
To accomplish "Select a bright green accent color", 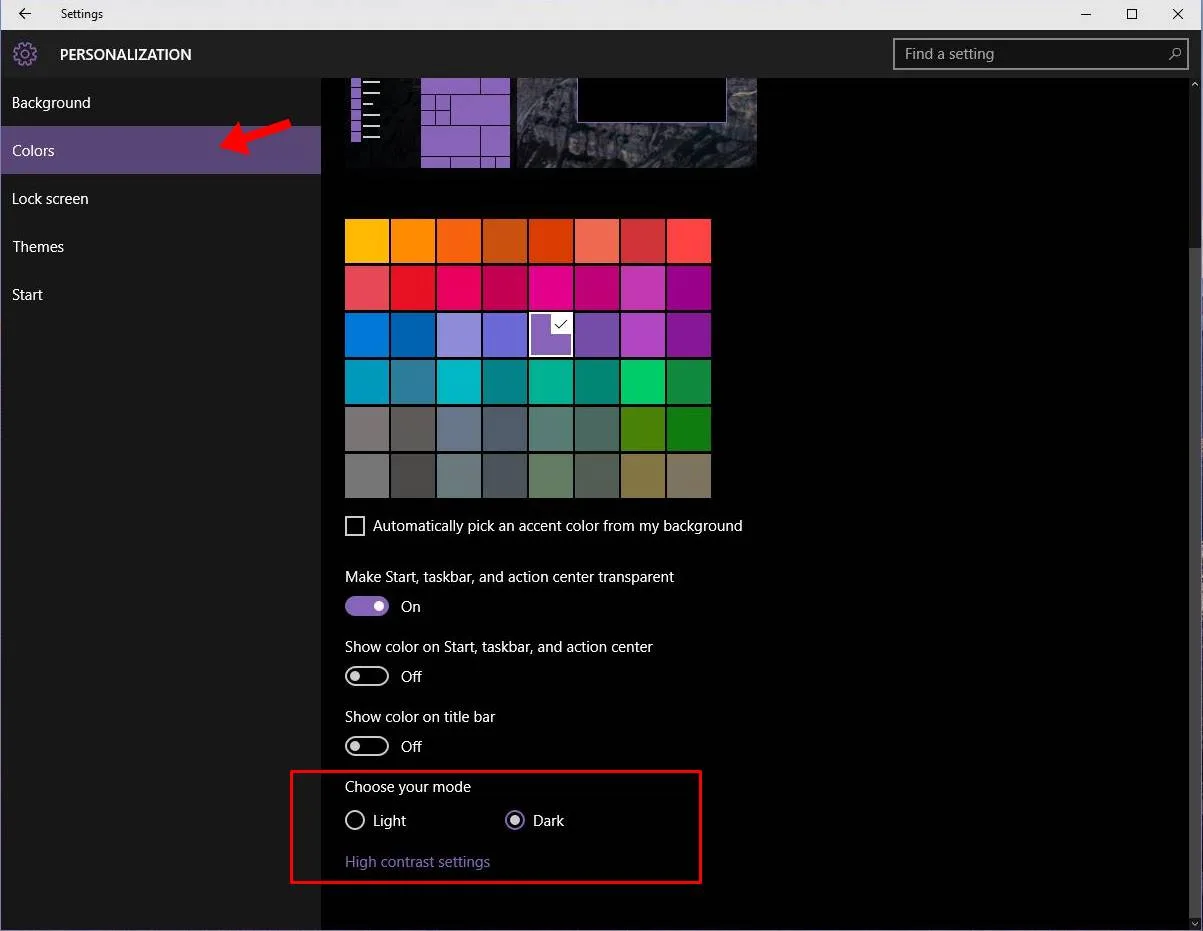I will point(643,381).
